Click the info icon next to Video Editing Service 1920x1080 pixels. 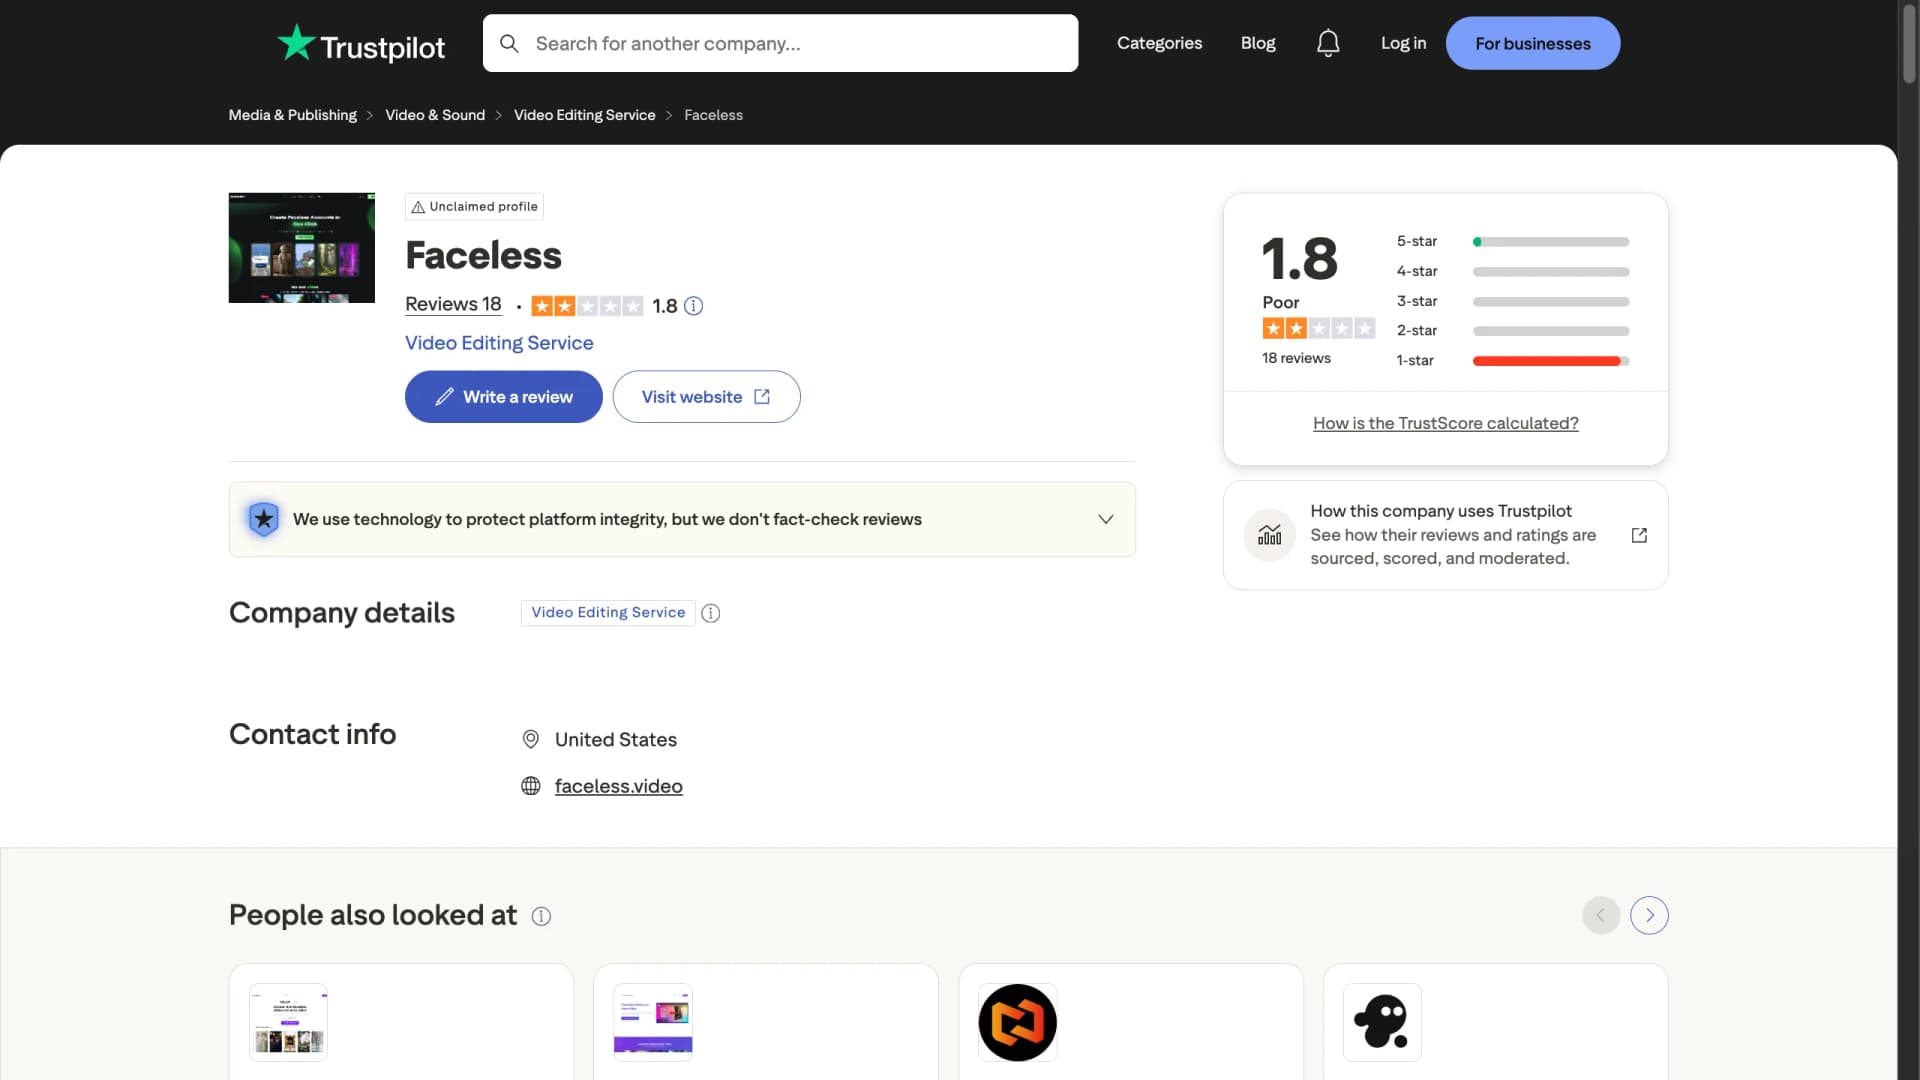click(710, 613)
